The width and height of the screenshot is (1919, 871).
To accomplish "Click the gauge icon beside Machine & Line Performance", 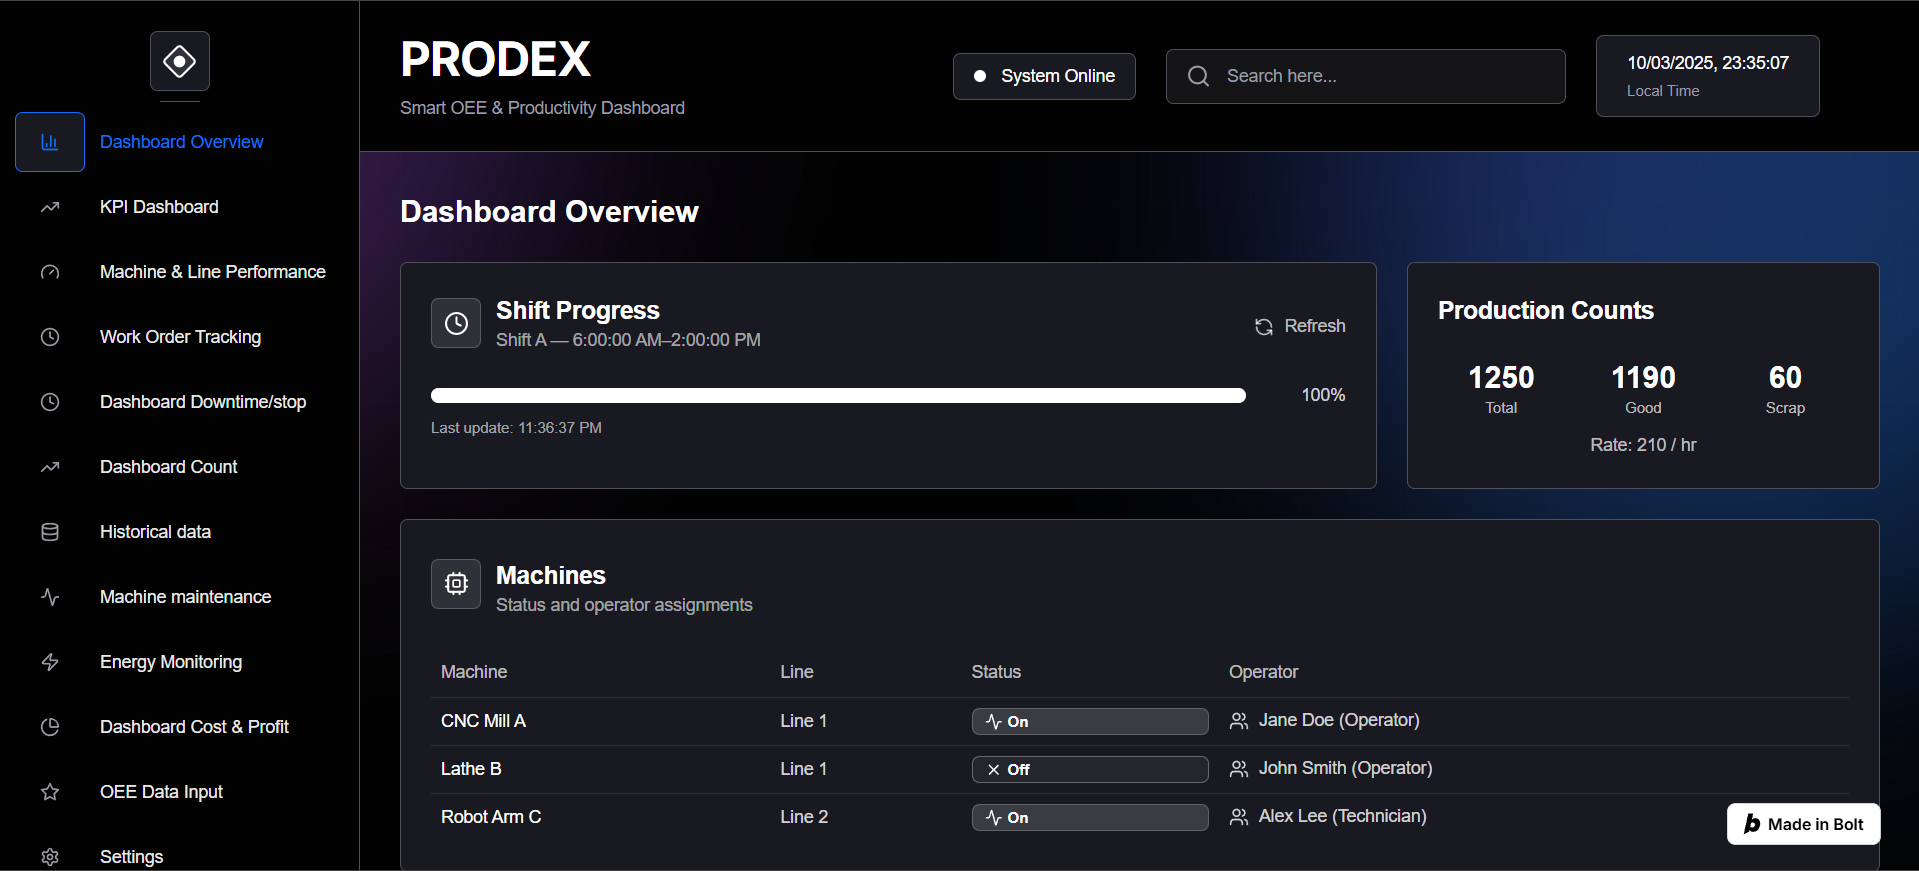I will click(50, 272).
